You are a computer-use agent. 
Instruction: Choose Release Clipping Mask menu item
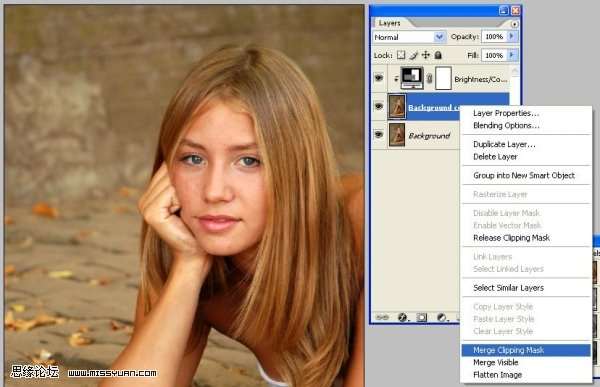point(511,238)
